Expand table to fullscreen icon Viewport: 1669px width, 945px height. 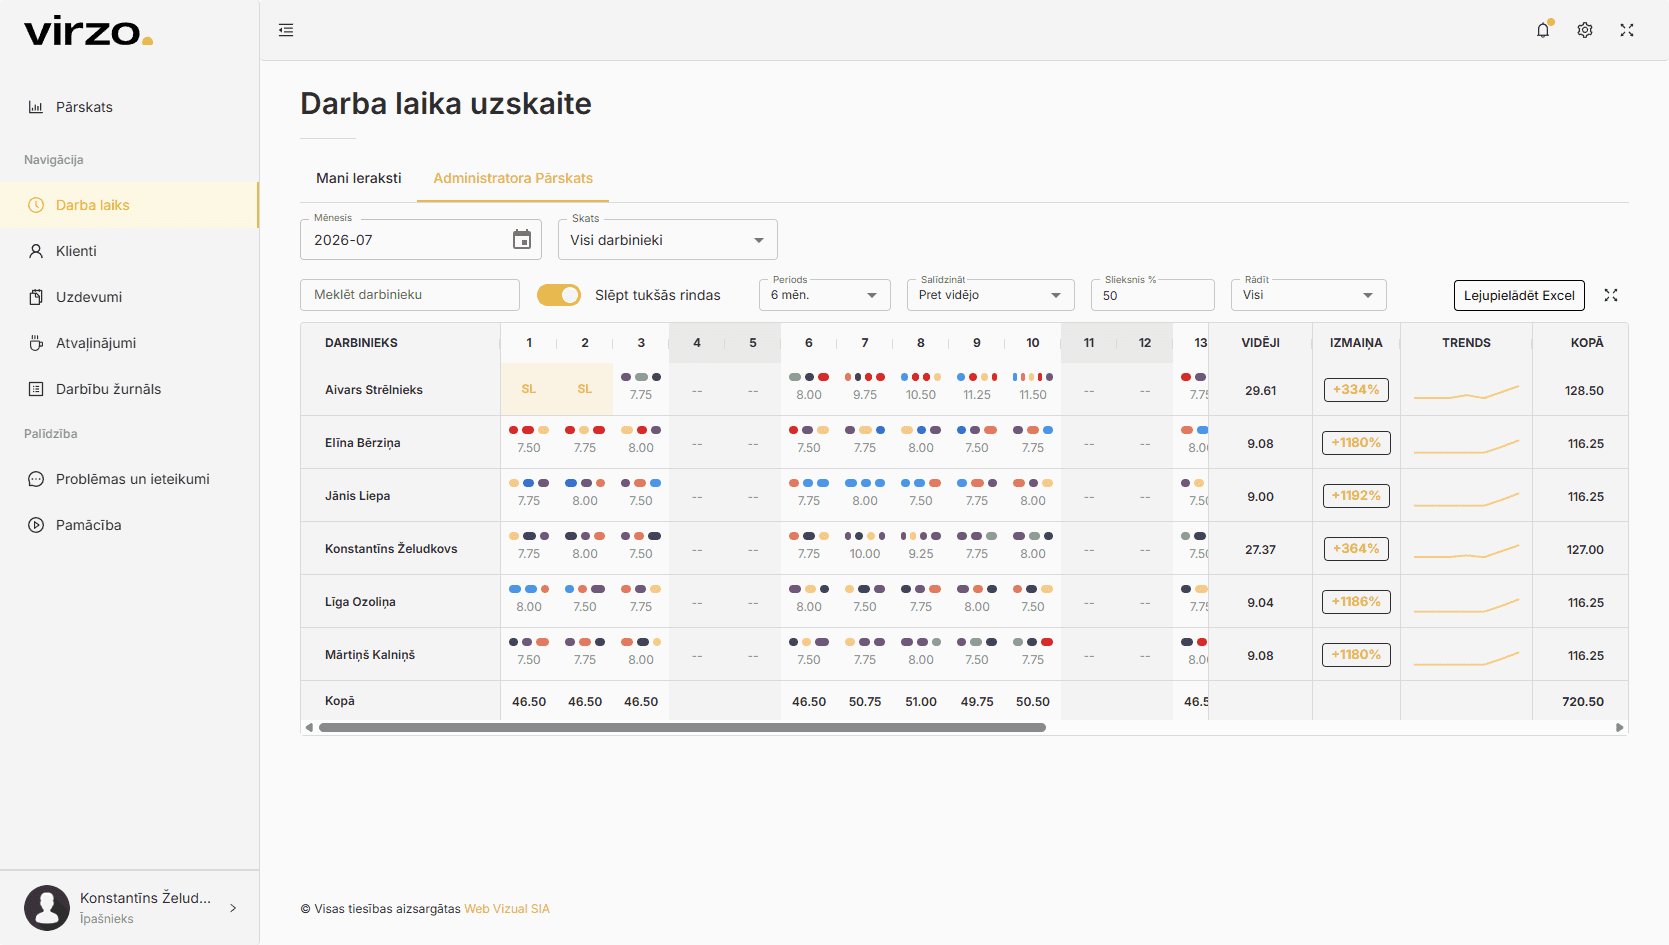point(1611,295)
